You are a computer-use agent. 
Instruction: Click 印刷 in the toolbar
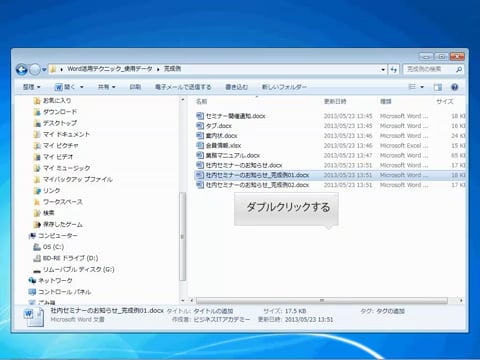pyautogui.click(x=135, y=87)
